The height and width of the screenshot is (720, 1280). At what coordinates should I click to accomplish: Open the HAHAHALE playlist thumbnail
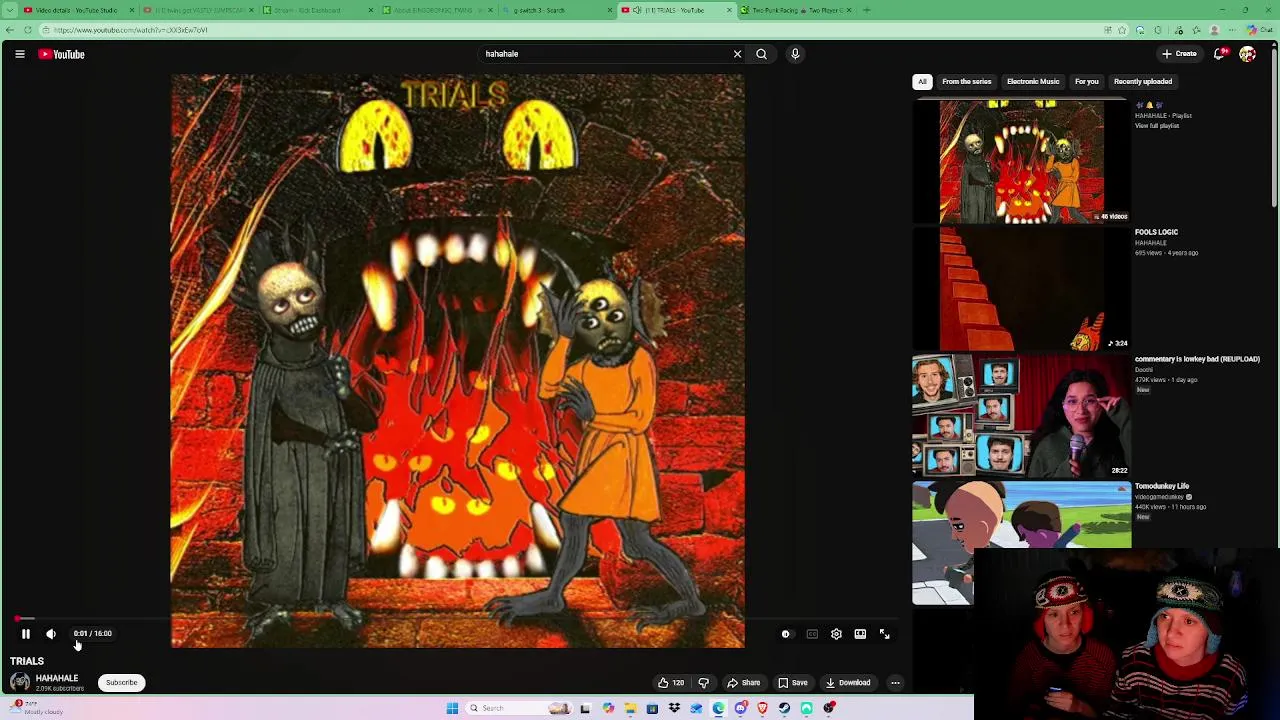[x=1021, y=161]
